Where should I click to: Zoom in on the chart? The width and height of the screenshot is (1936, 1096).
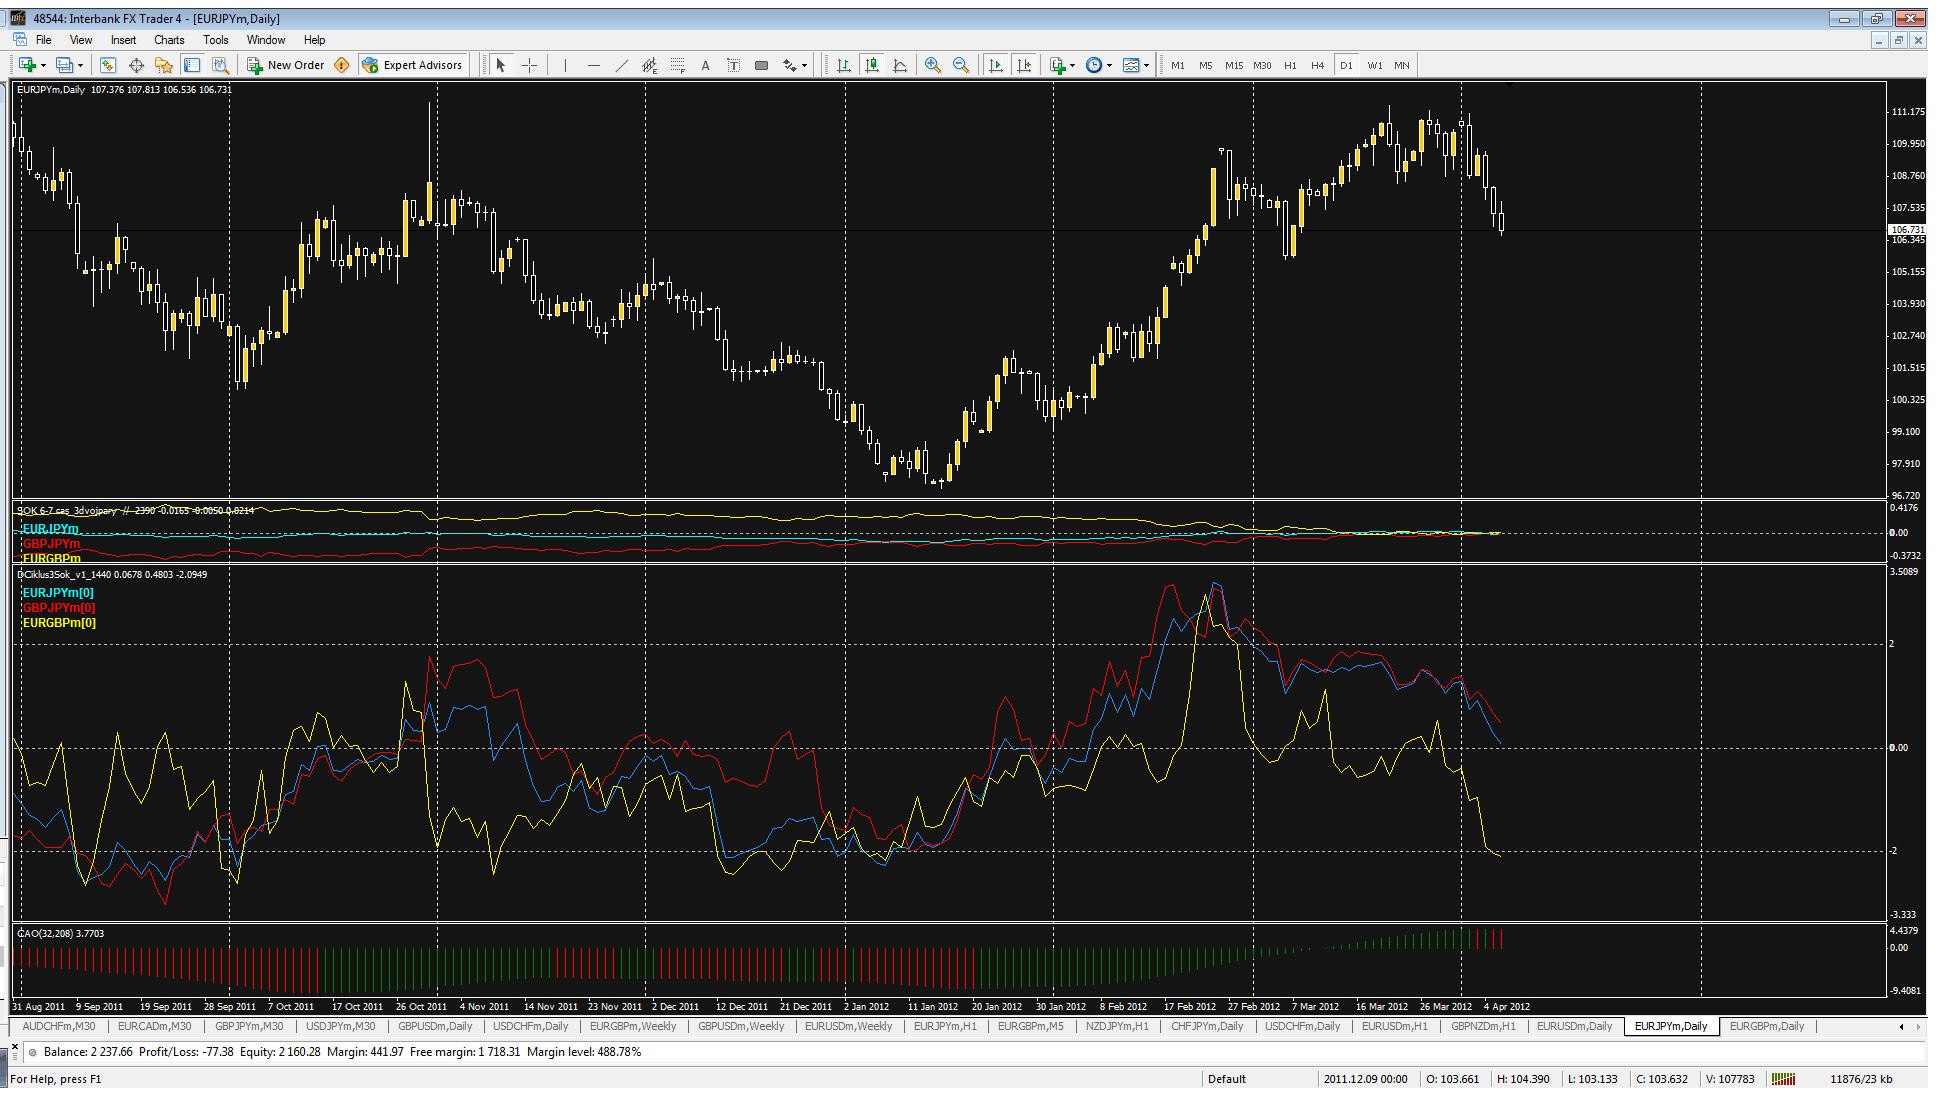pos(933,65)
